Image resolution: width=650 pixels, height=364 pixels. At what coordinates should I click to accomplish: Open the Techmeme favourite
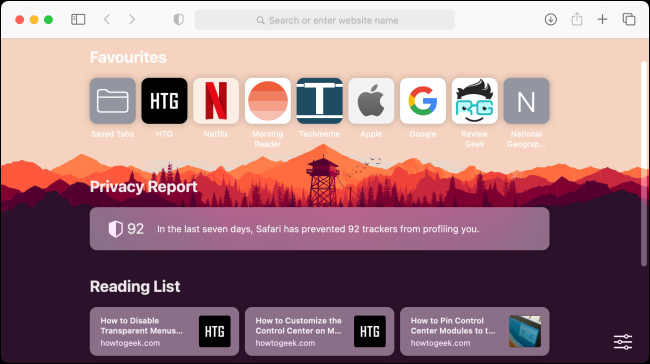tap(320, 101)
